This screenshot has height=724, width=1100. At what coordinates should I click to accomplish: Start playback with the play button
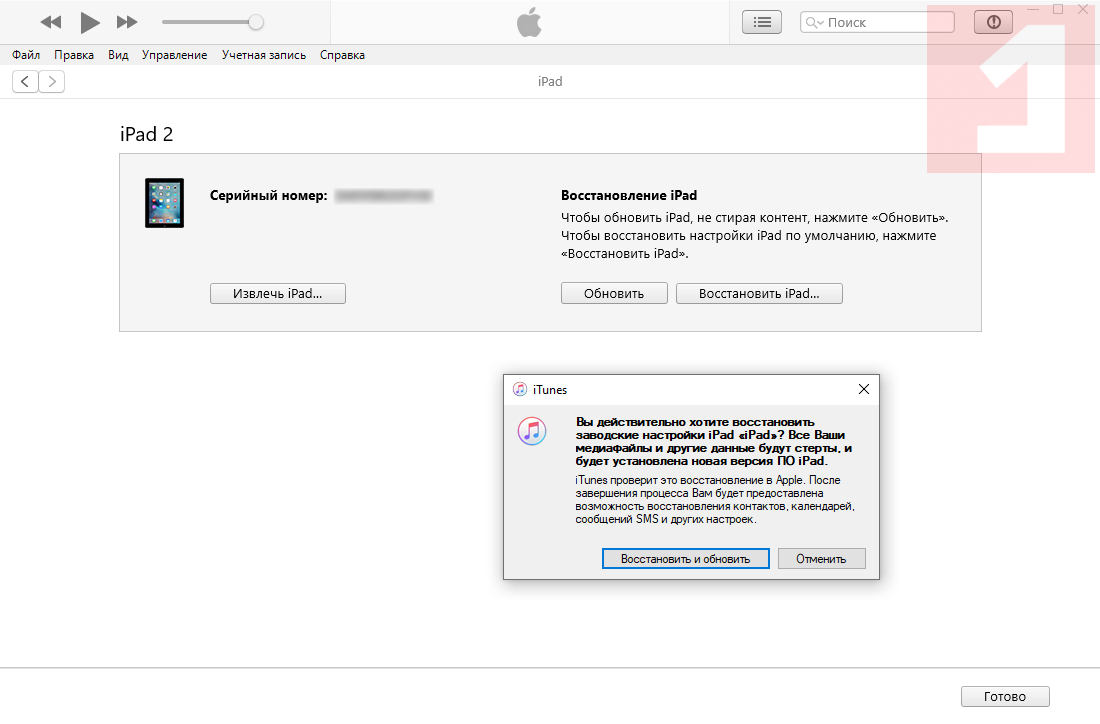click(90, 22)
